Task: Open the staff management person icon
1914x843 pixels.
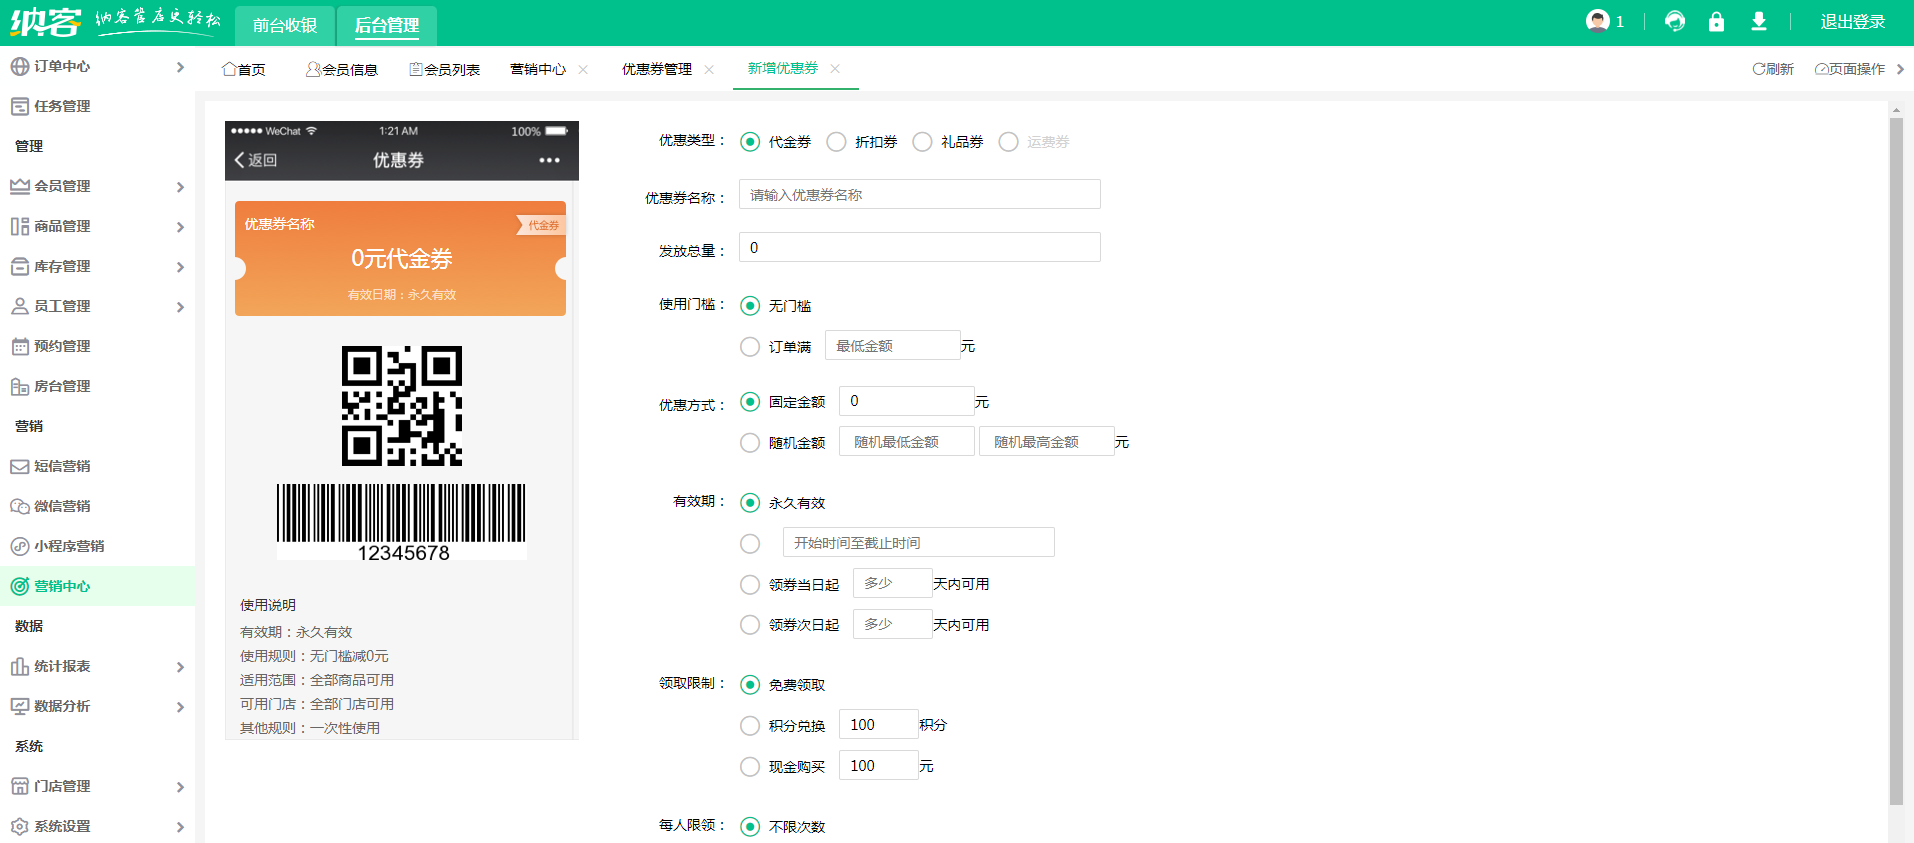Action: [x=20, y=306]
